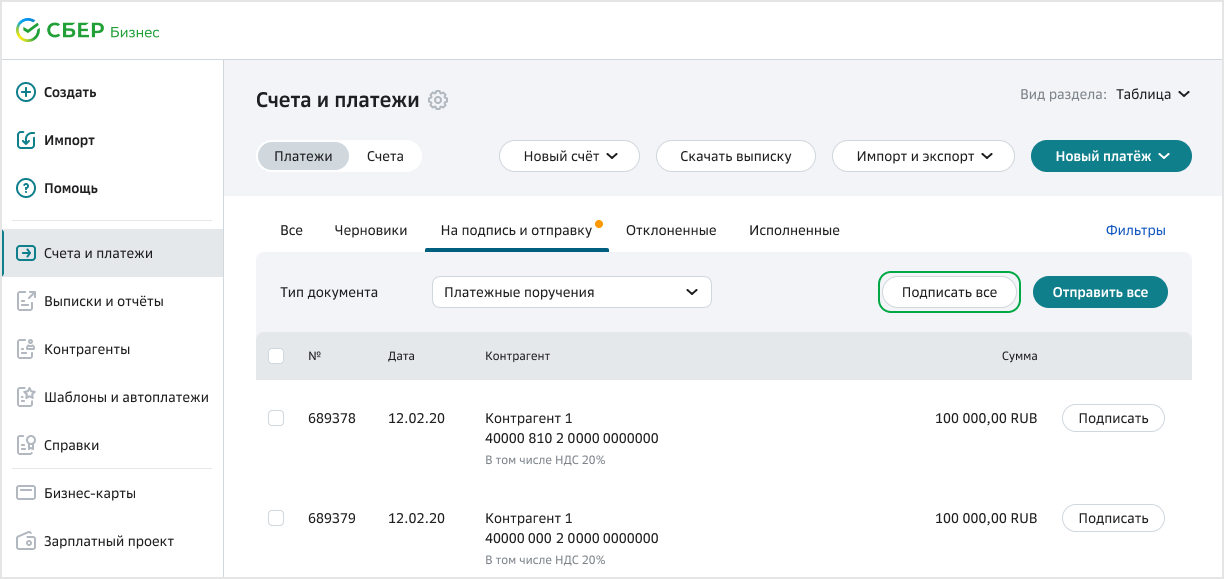Click the Sber logo icon
Viewport: 1224px width, 579px height.
click(x=28, y=31)
